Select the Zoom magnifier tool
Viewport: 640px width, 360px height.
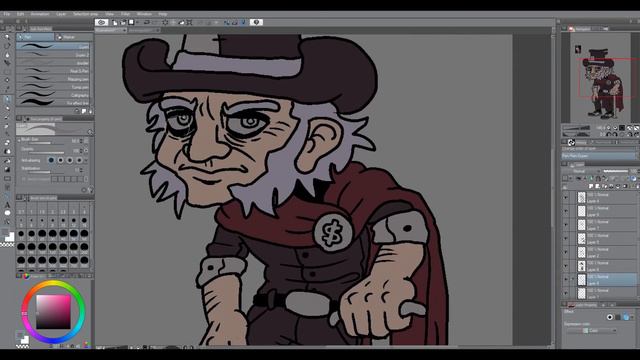[7, 37]
